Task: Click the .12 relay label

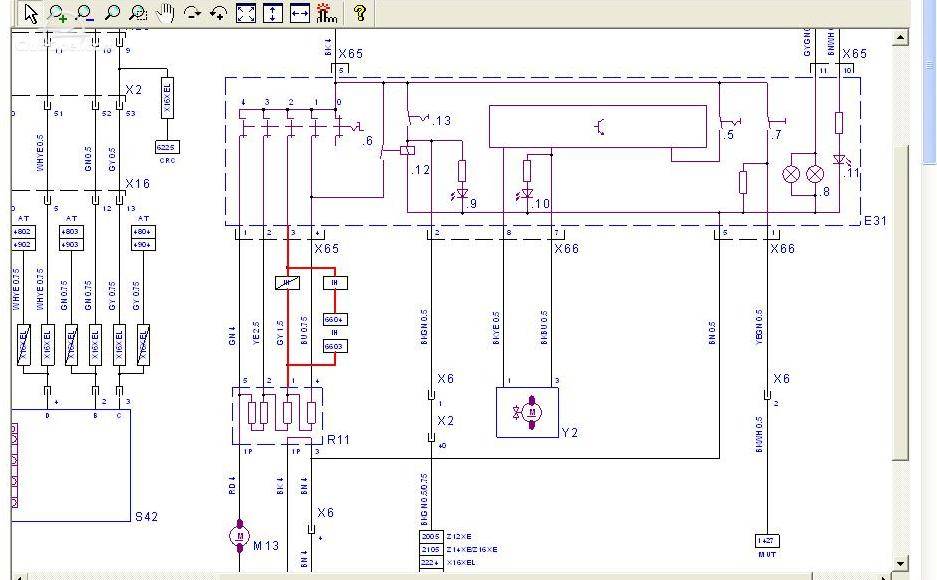Action: point(420,170)
